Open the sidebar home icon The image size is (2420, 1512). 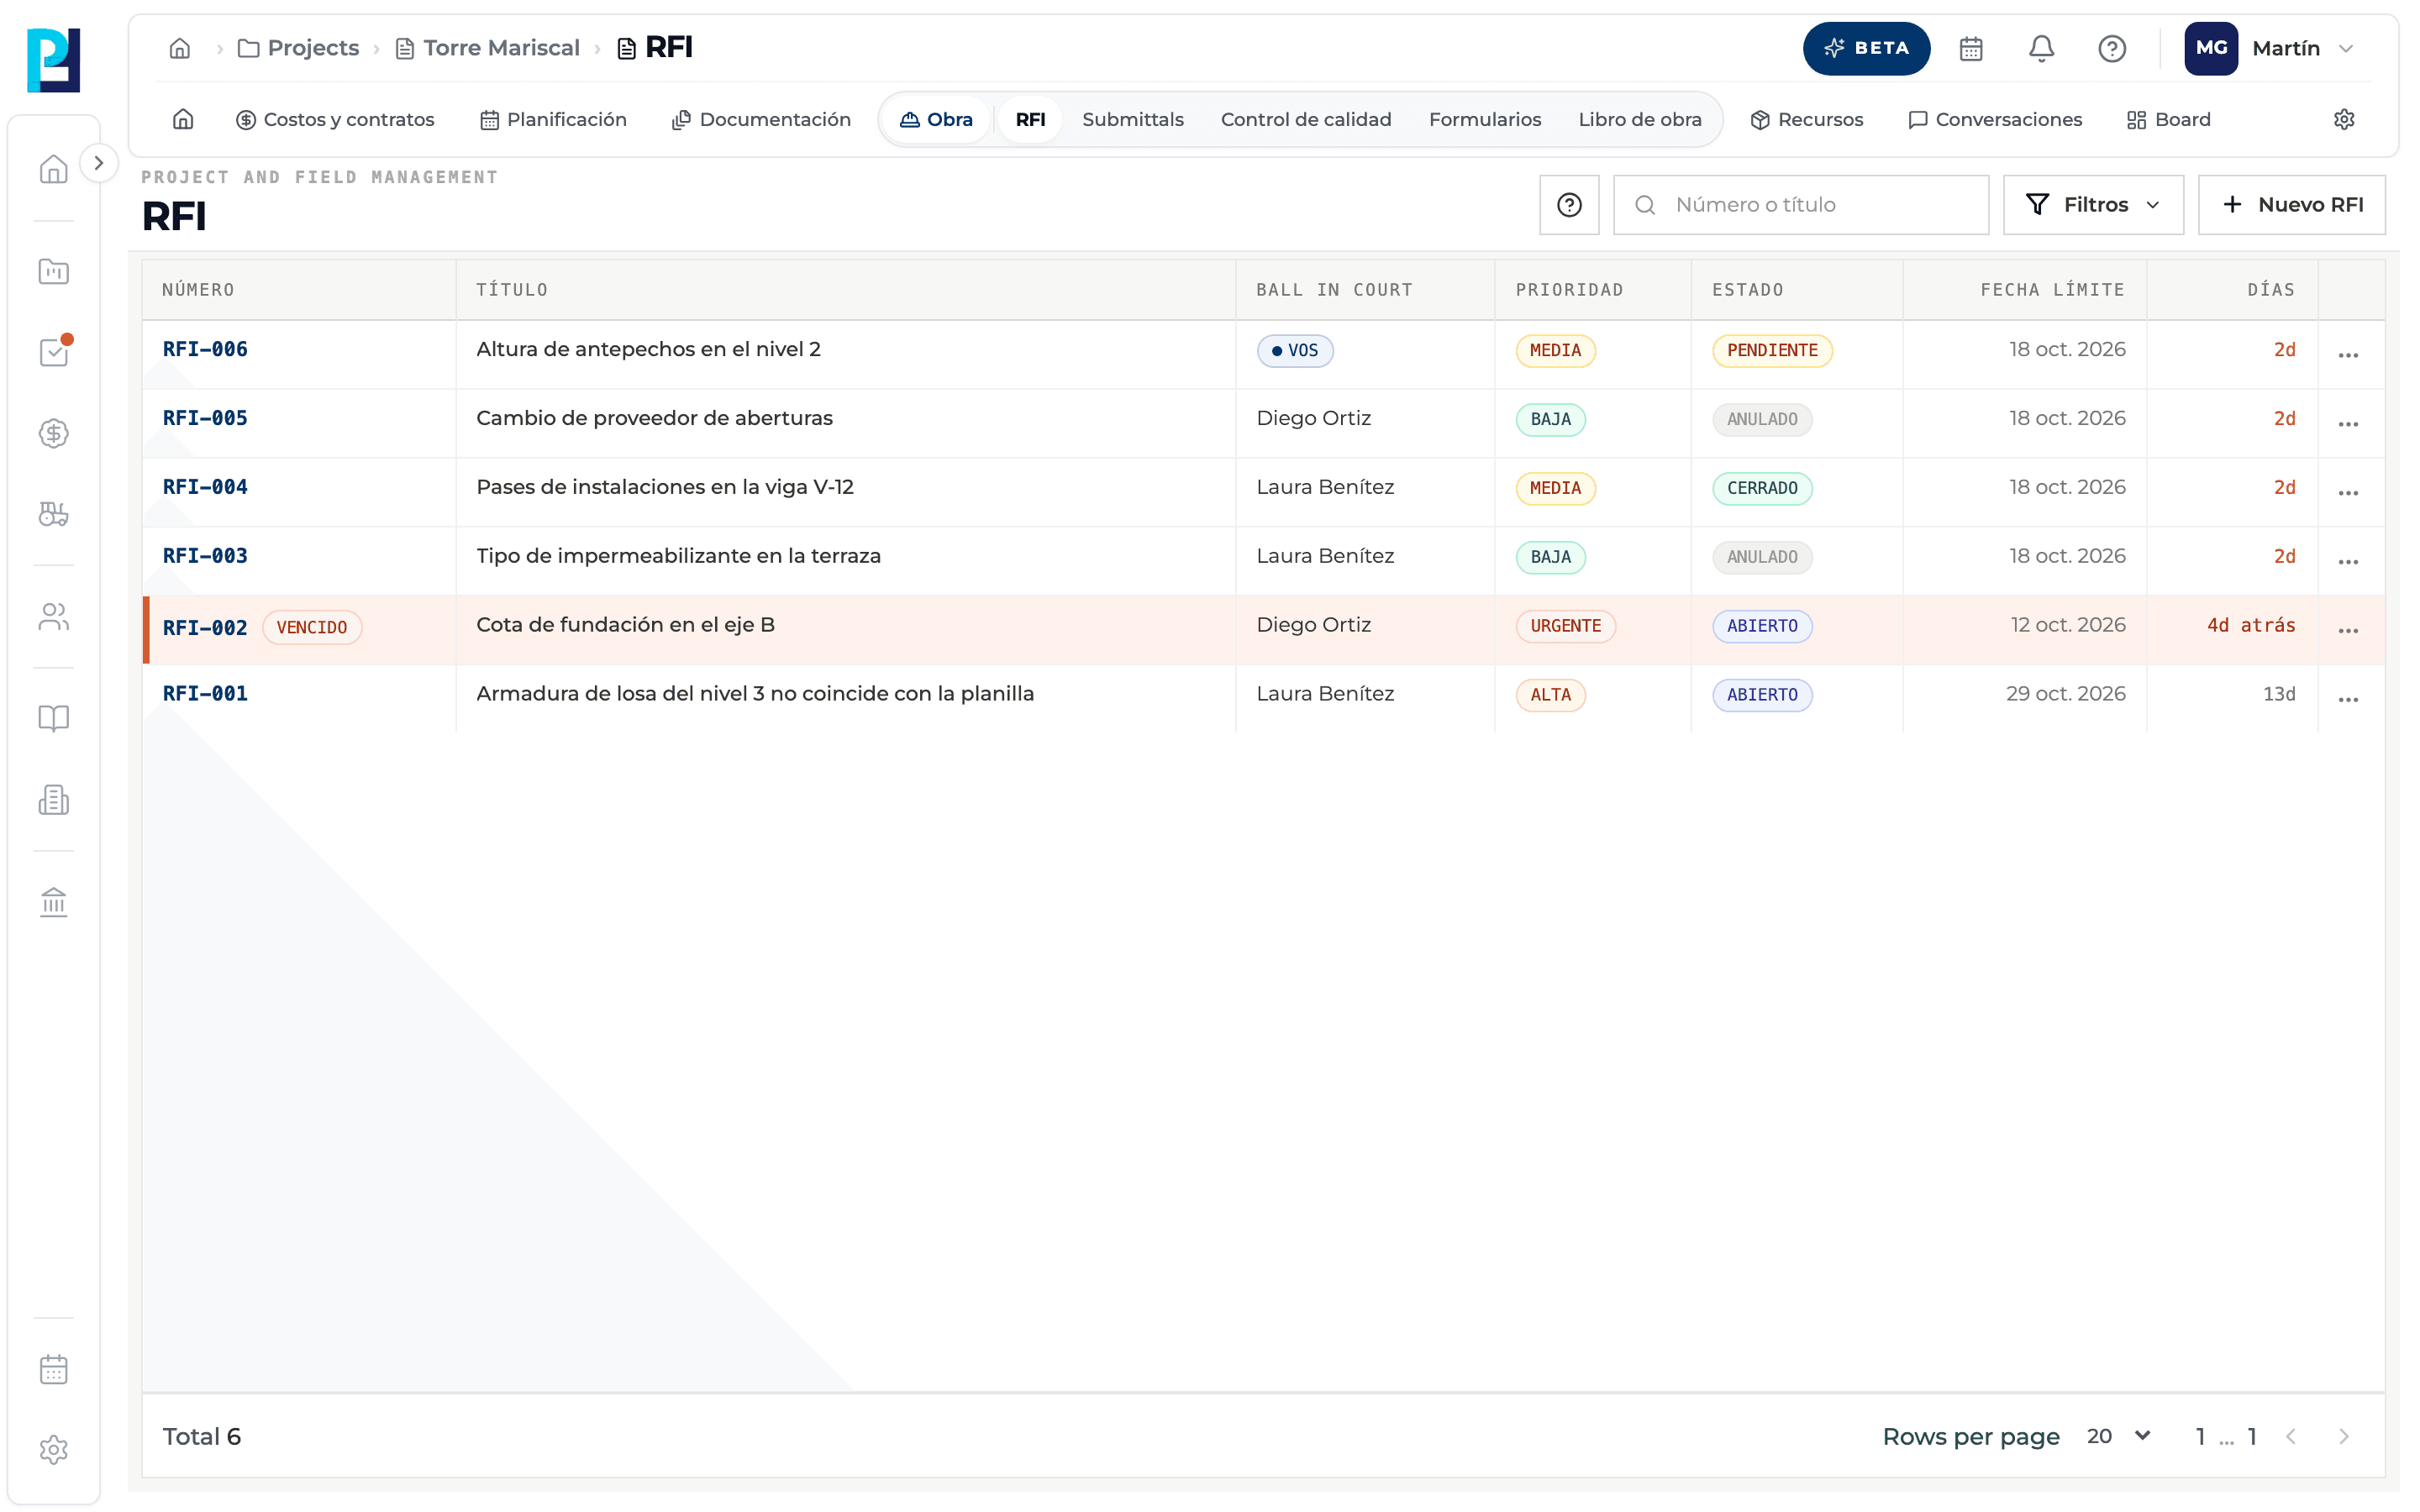[53, 169]
